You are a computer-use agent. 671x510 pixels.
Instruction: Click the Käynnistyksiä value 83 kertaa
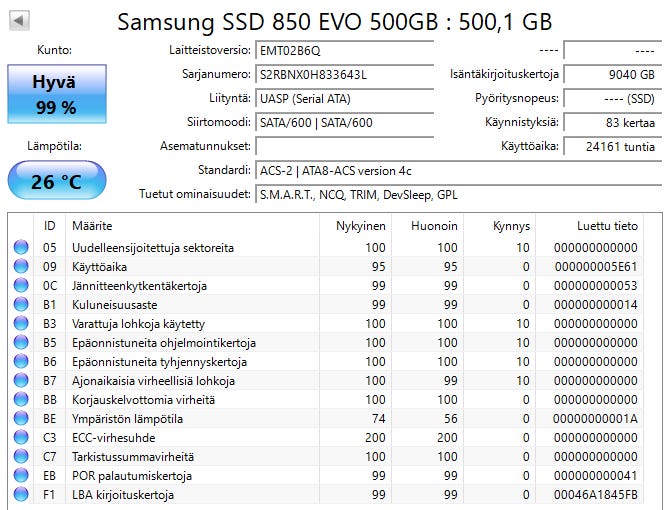(613, 122)
